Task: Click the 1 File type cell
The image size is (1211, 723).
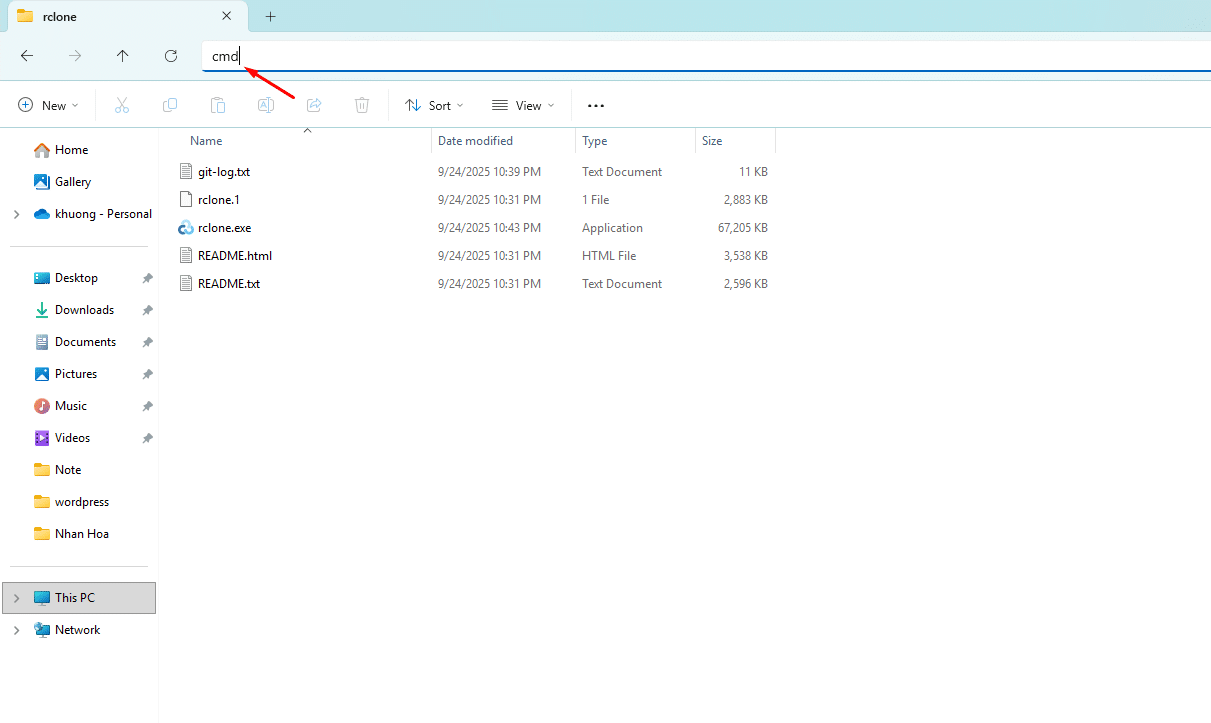Action: [x=595, y=200]
